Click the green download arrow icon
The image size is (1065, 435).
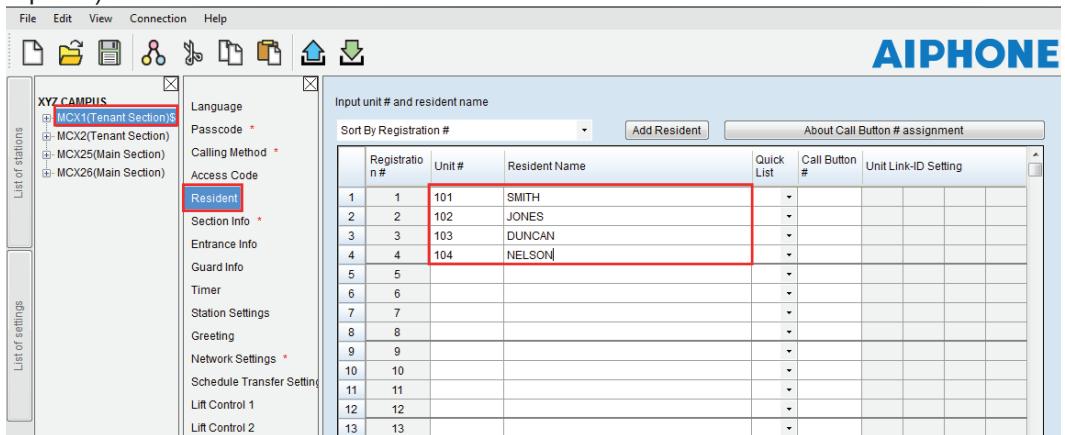click(352, 52)
